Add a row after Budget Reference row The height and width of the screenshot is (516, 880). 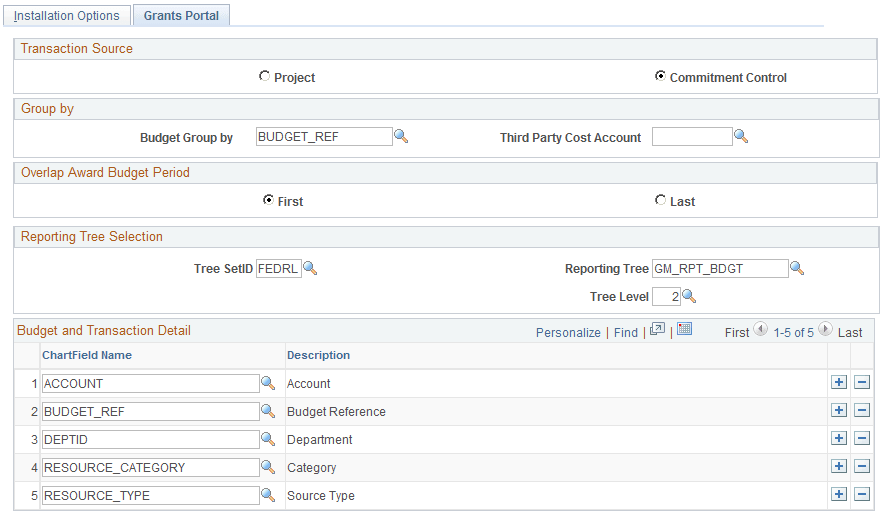point(839,410)
